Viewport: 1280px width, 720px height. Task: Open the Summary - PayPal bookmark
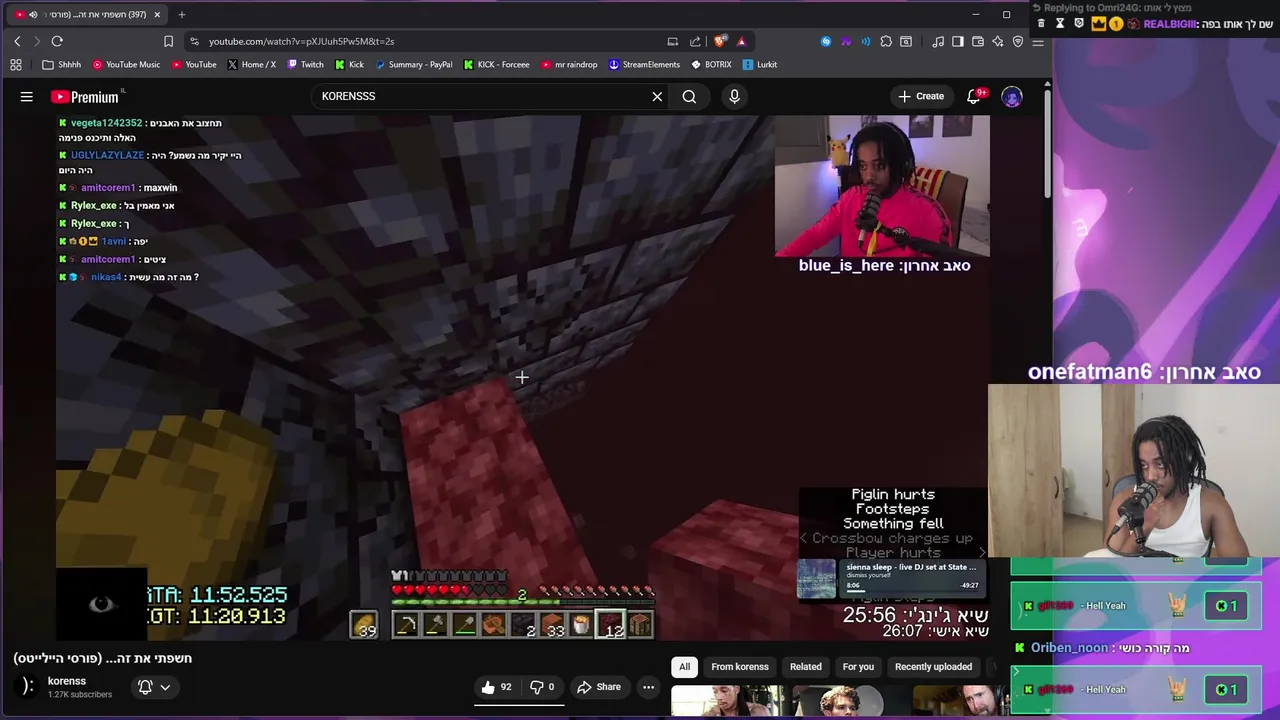414,65
